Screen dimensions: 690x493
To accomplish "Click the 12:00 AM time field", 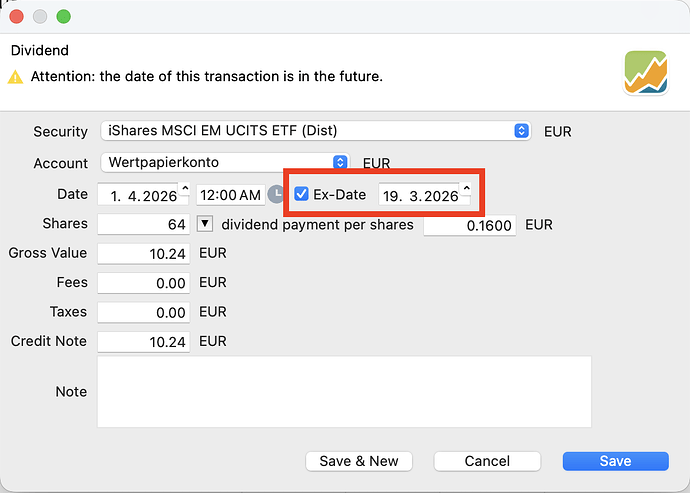I will (x=230, y=194).
